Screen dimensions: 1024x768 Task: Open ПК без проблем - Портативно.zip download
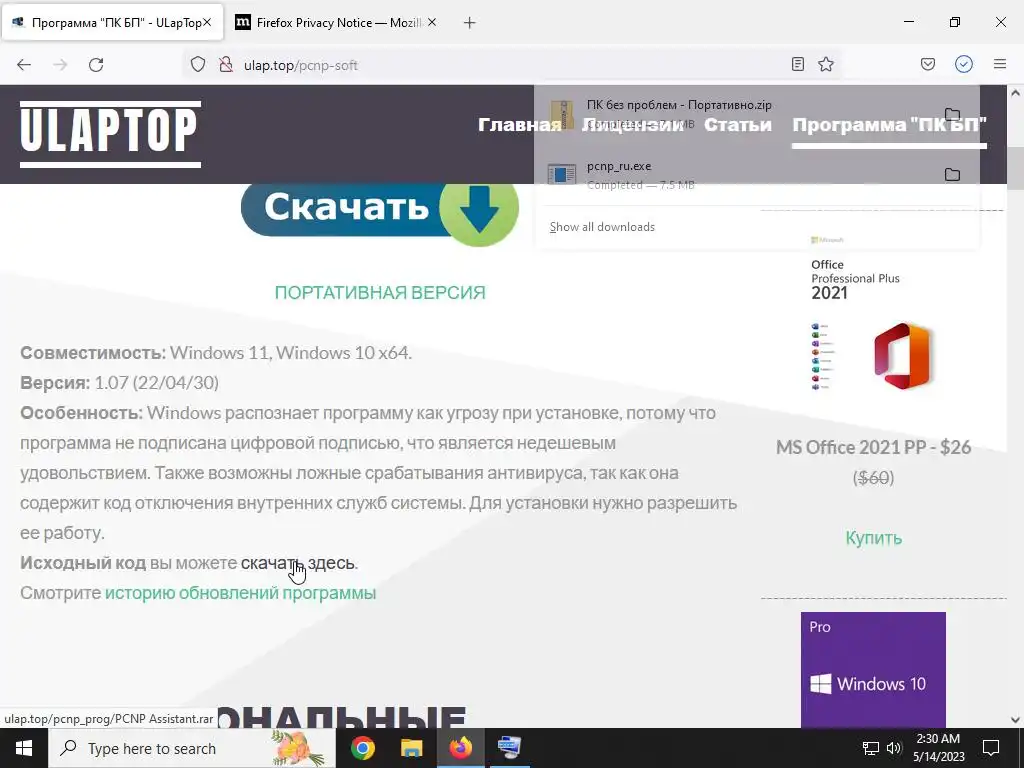tap(738, 114)
